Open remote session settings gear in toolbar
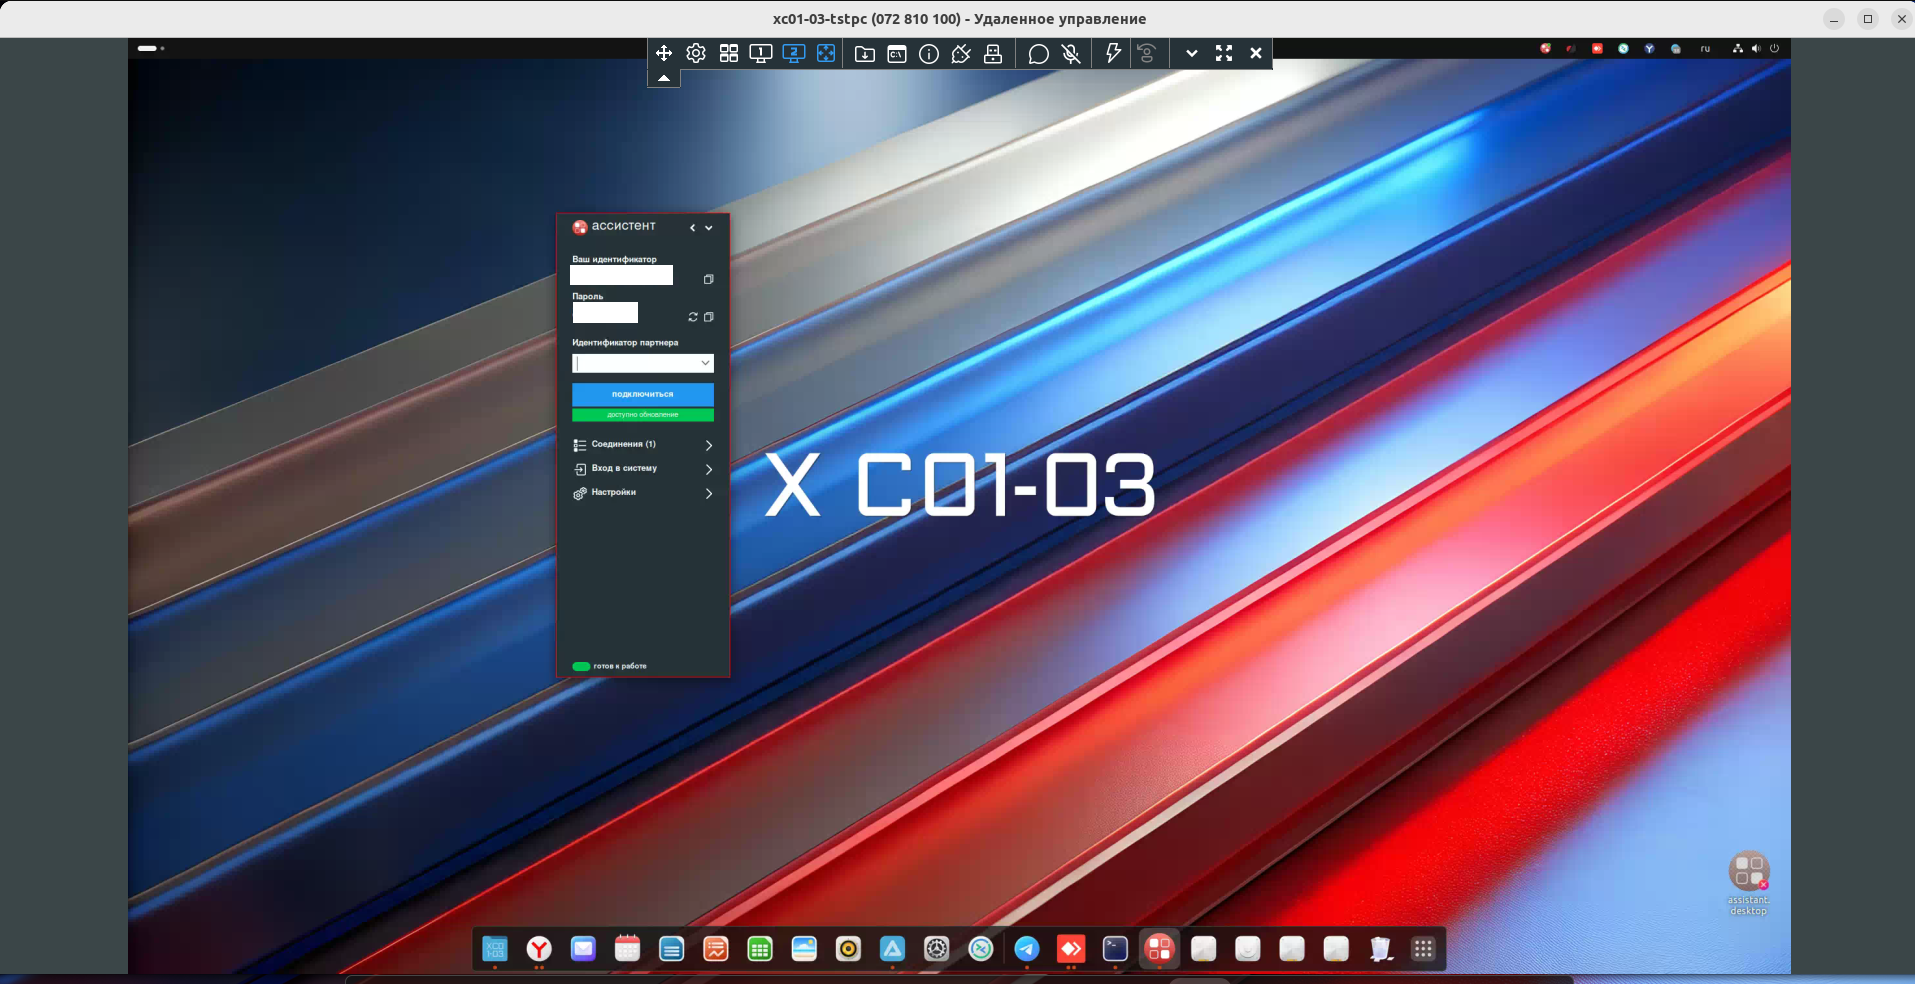Screen dimensions: 1915x984 click(696, 54)
